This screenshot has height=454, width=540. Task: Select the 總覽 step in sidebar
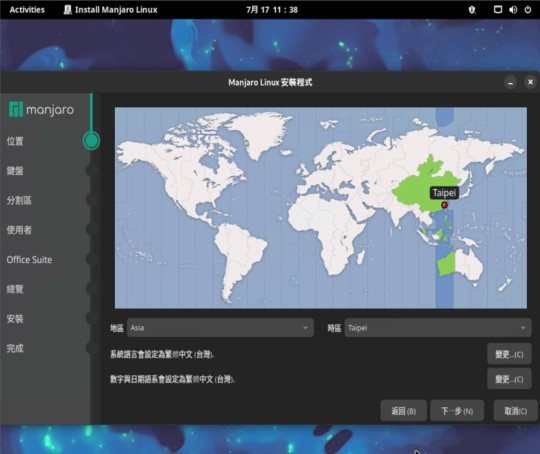[x=15, y=289]
